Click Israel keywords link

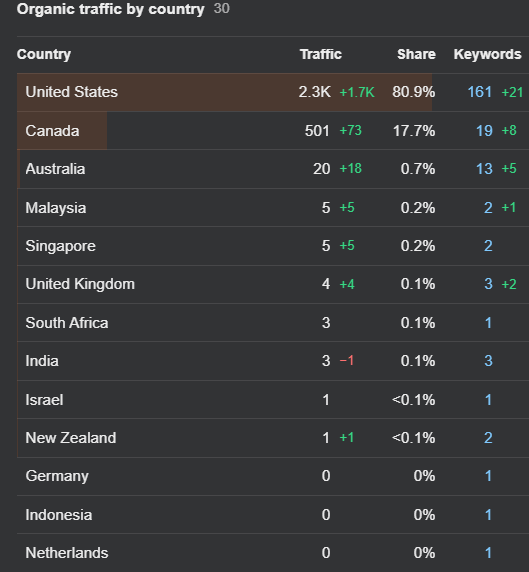488,400
